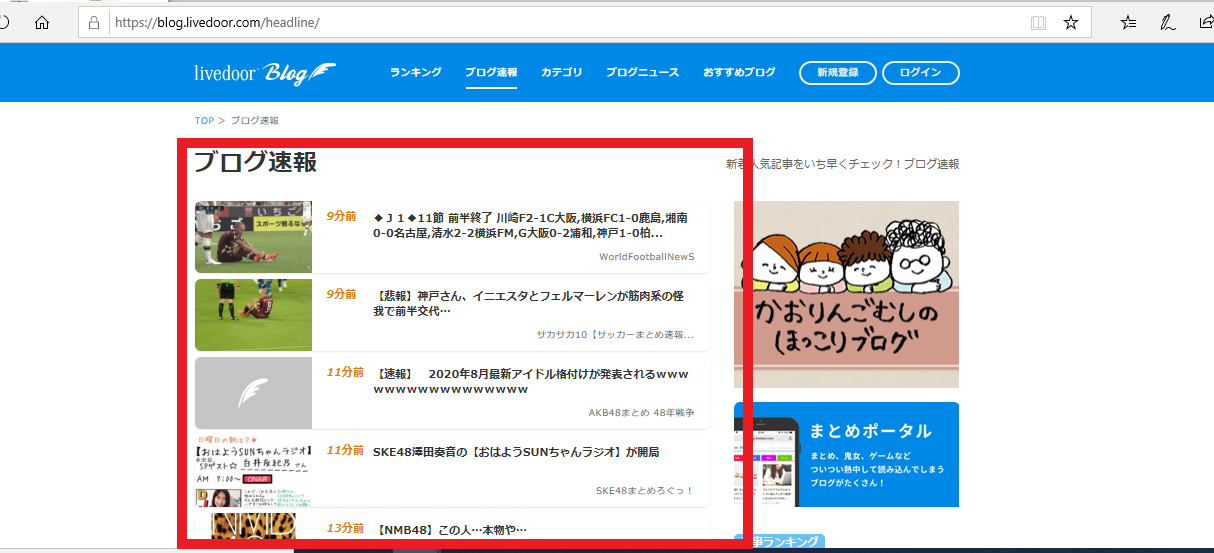The height and width of the screenshot is (553, 1214).
Task: Click the 9分前 timestamp of the J1 article
Action: [341, 216]
